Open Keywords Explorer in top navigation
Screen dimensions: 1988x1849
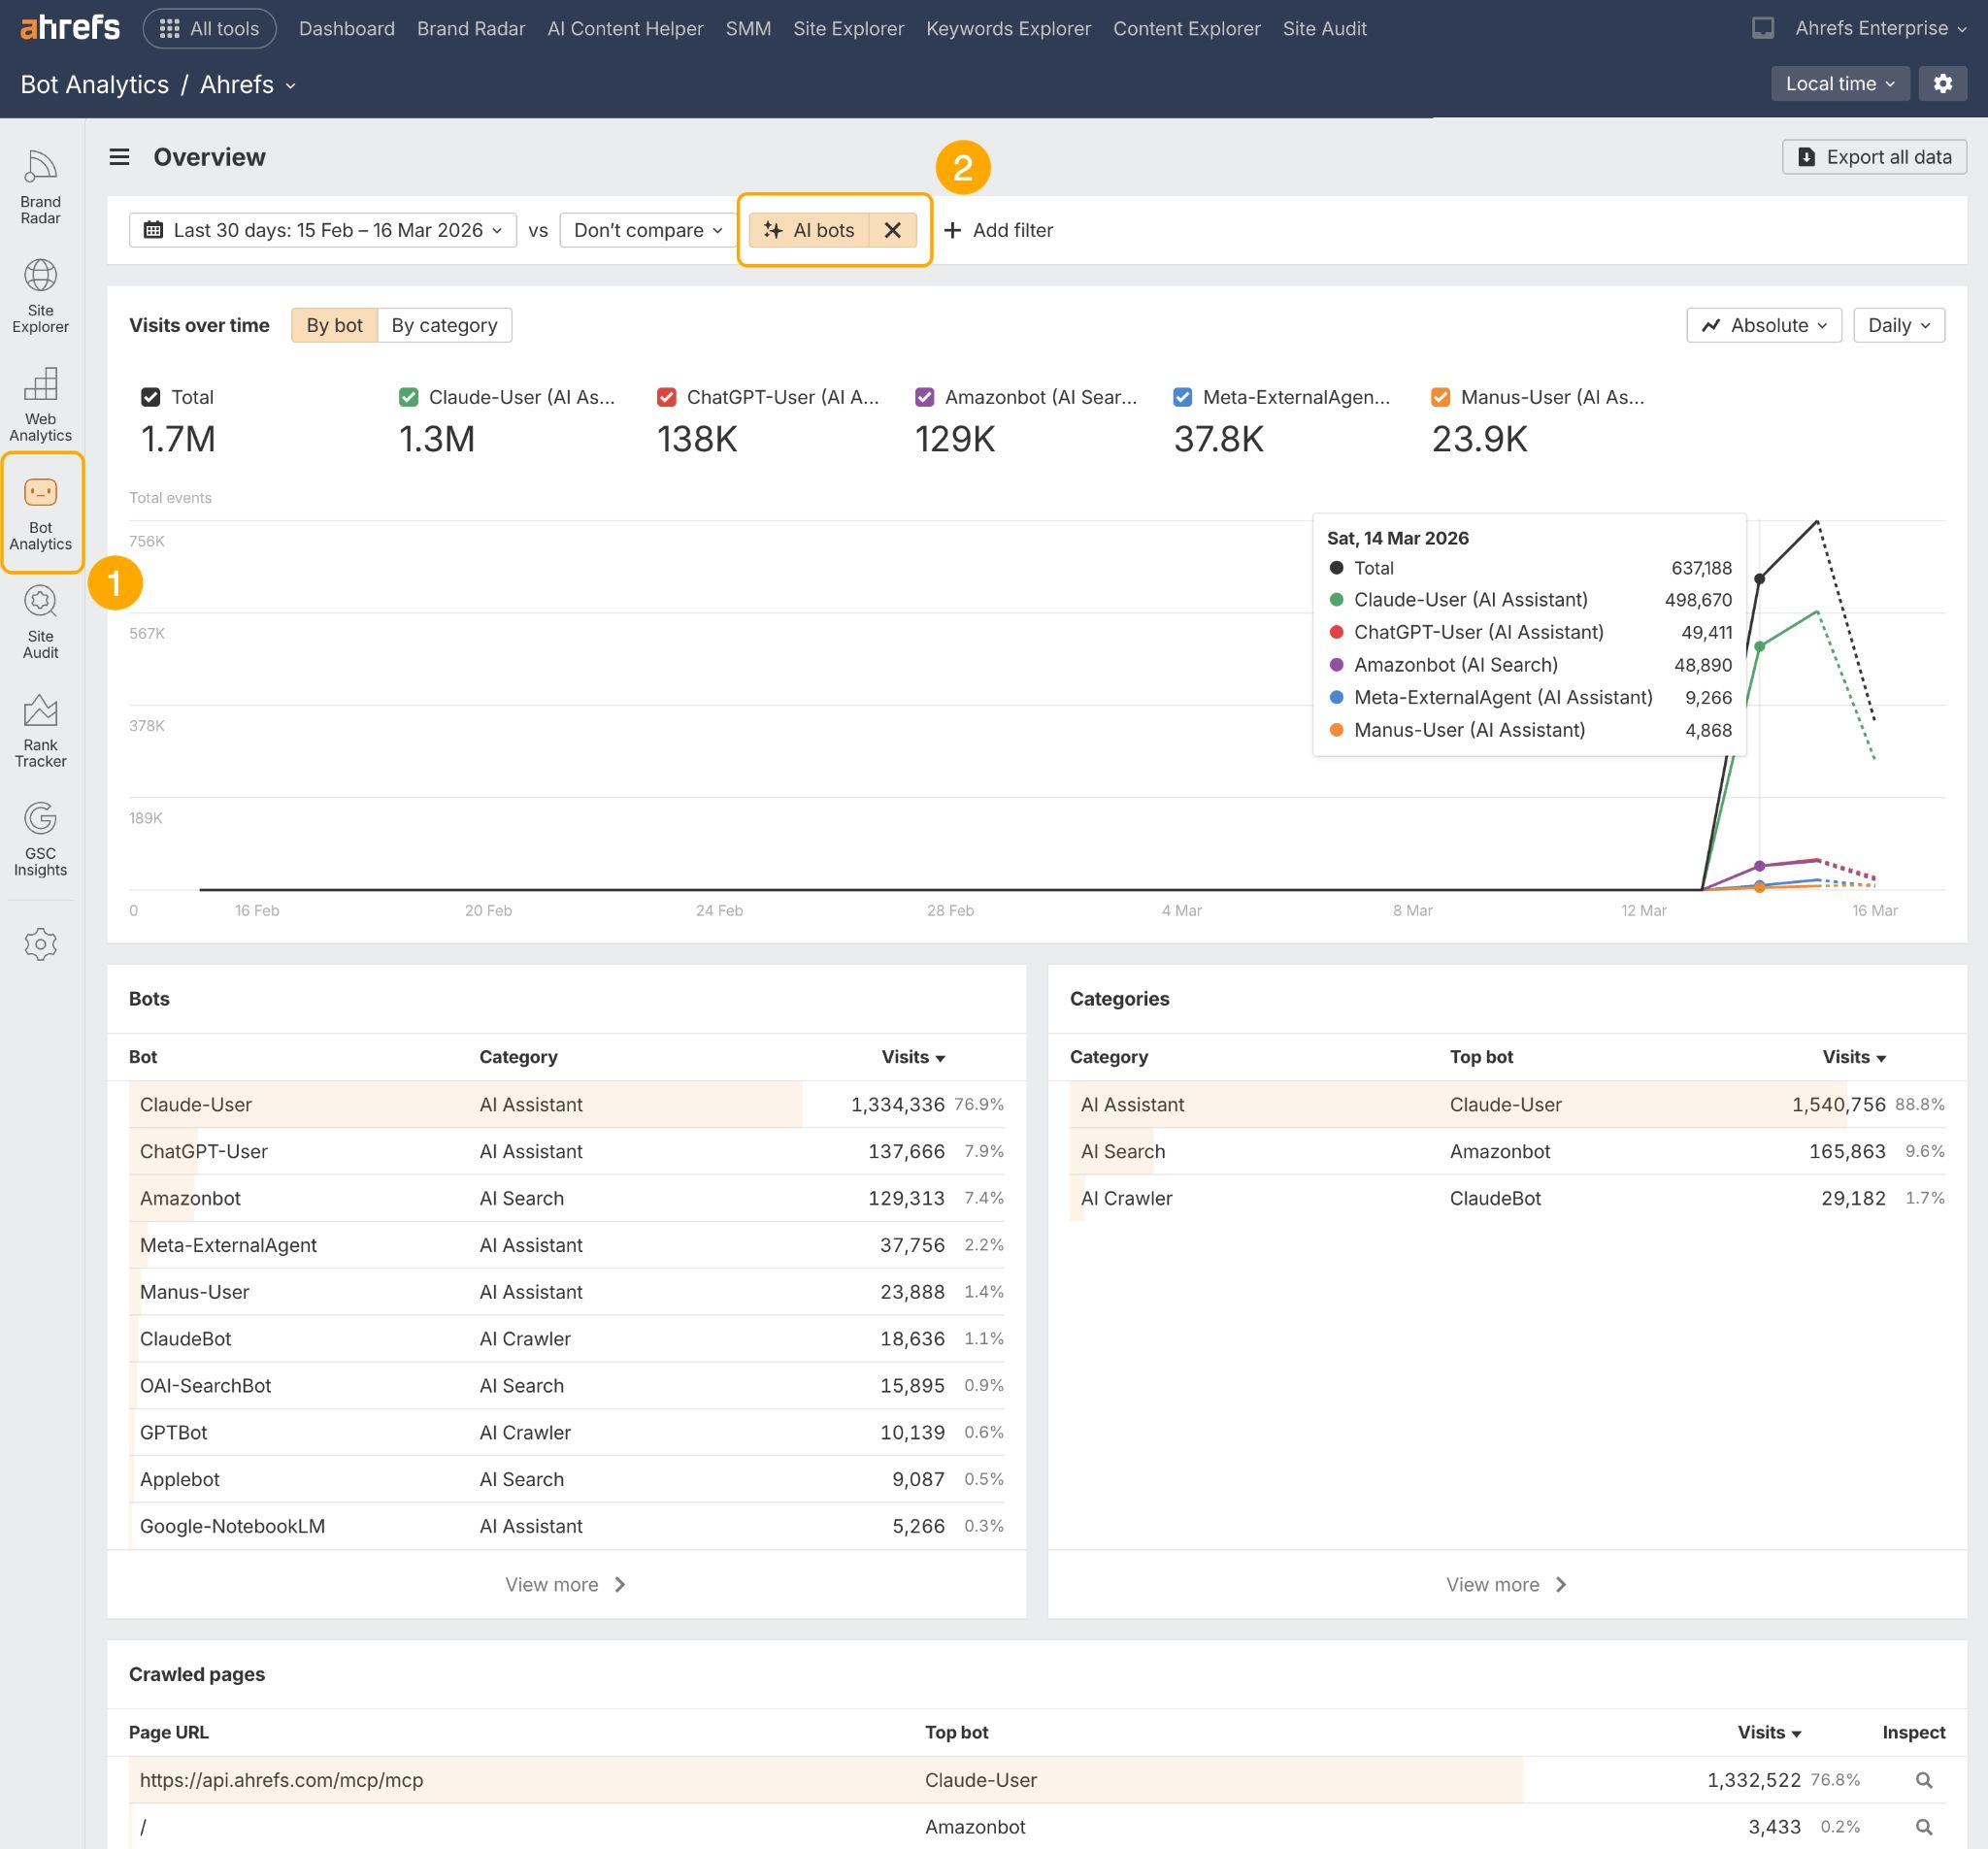[x=1008, y=28]
